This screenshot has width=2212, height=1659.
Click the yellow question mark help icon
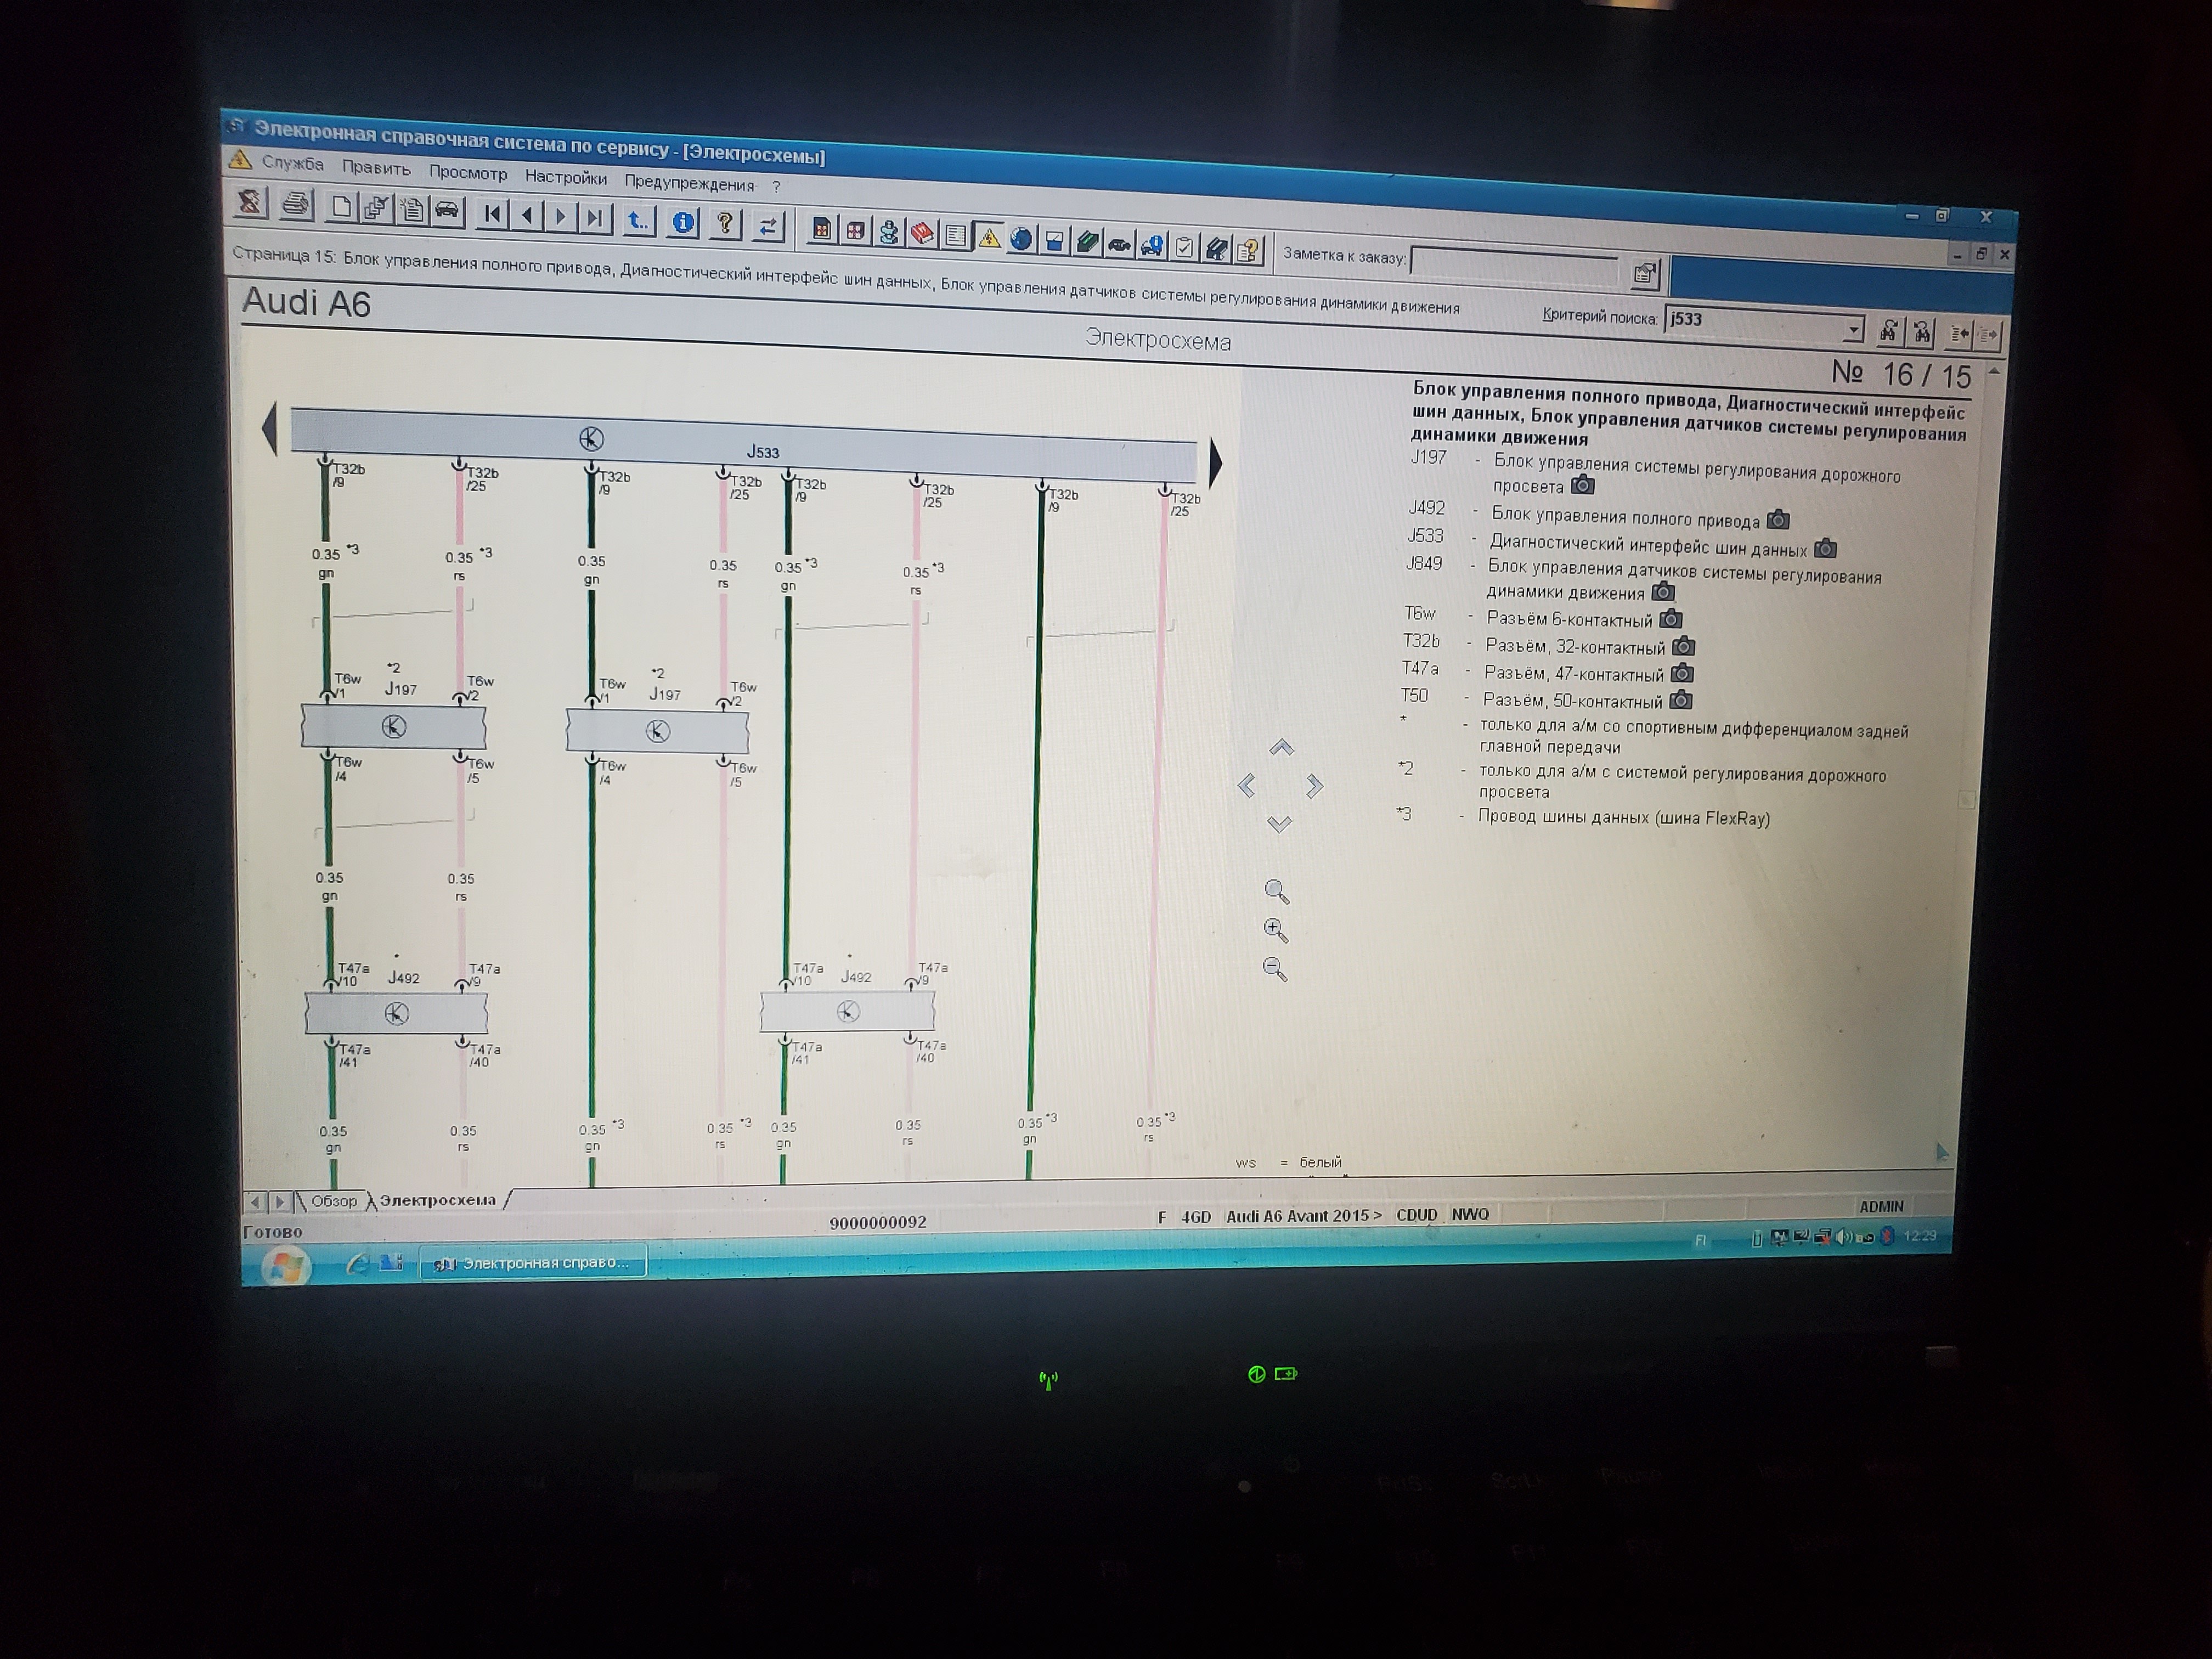pos(725,223)
